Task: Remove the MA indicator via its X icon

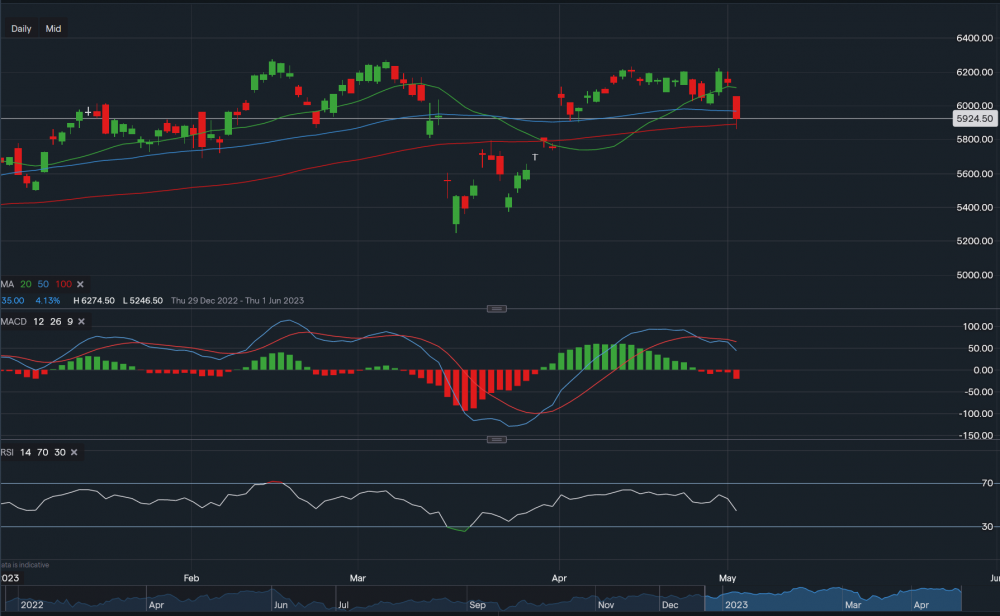Action: tap(80, 284)
